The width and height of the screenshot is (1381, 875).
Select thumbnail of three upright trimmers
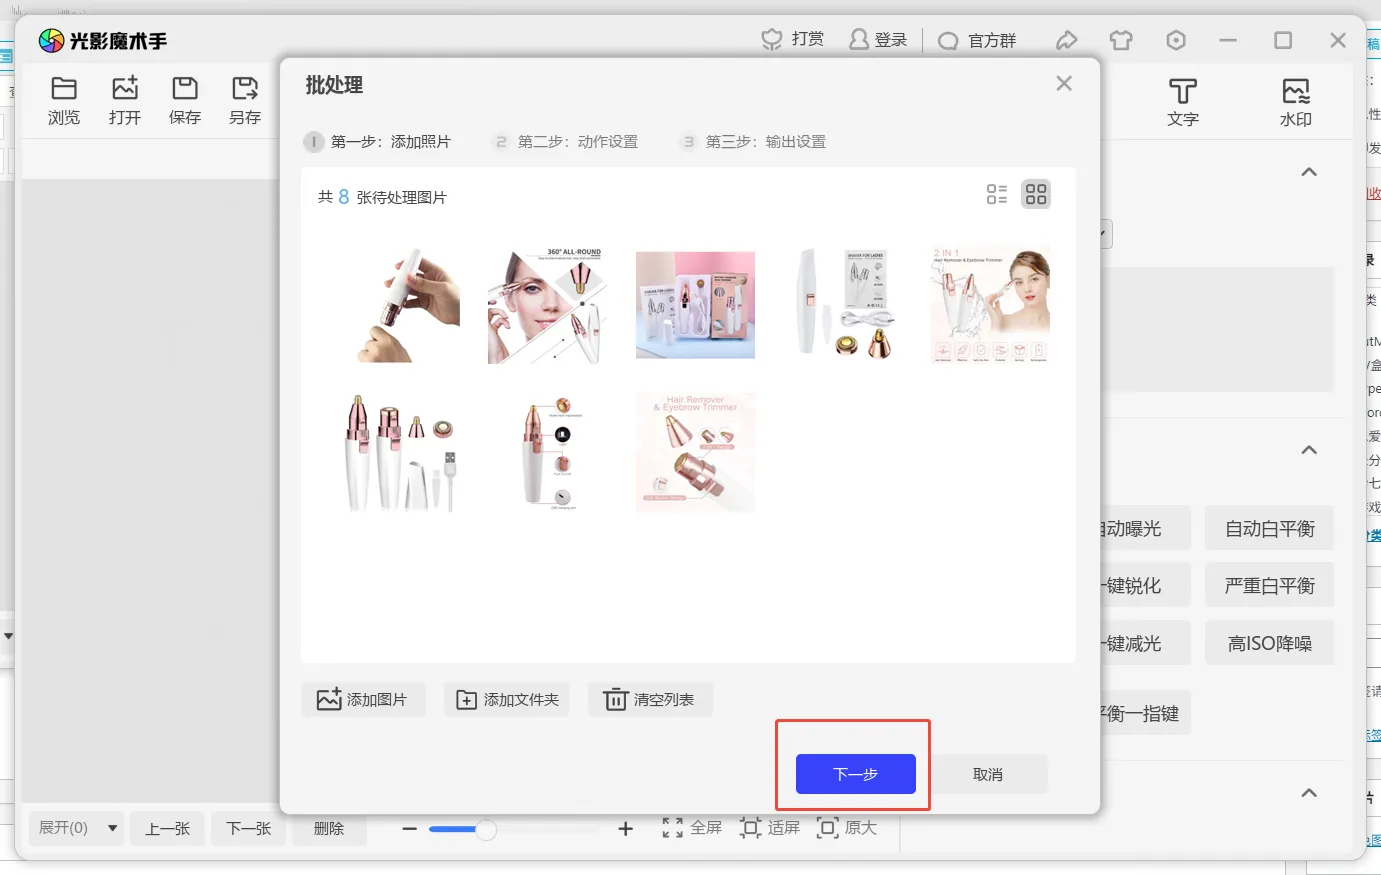(400, 452)
